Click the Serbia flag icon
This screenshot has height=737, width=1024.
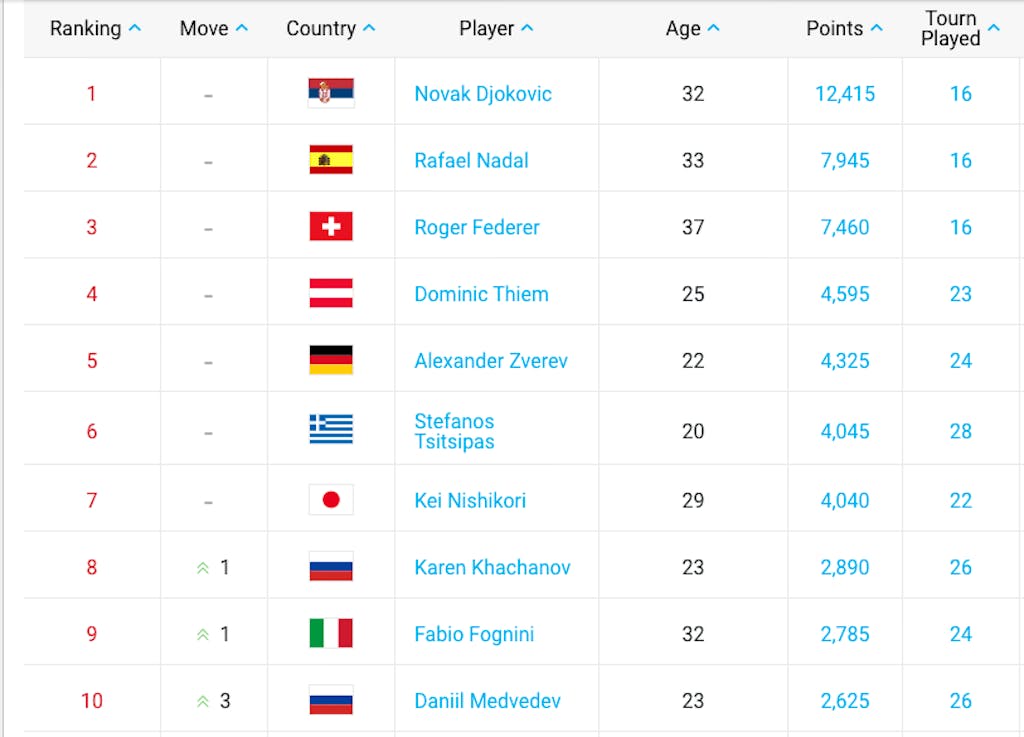[331, 93]
